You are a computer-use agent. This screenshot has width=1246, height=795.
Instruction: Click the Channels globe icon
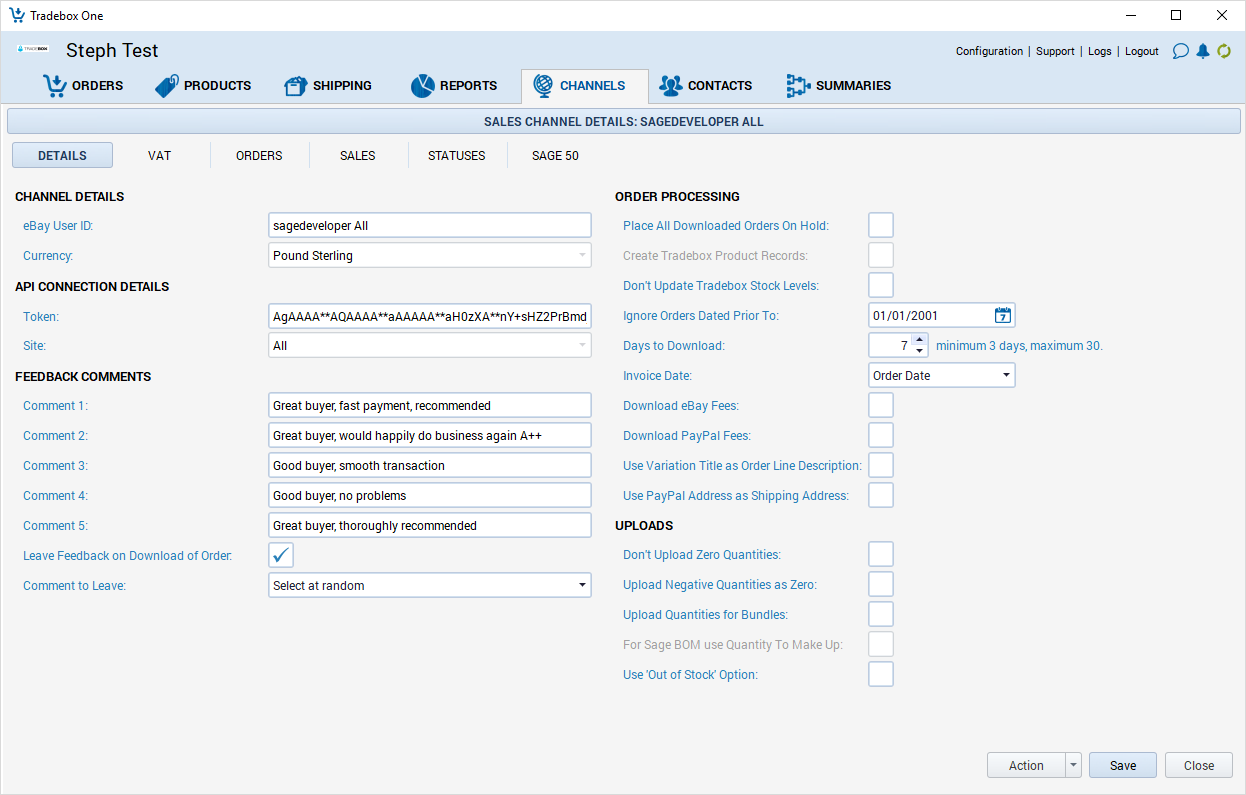pyautogui.click(x=543, y=86)
